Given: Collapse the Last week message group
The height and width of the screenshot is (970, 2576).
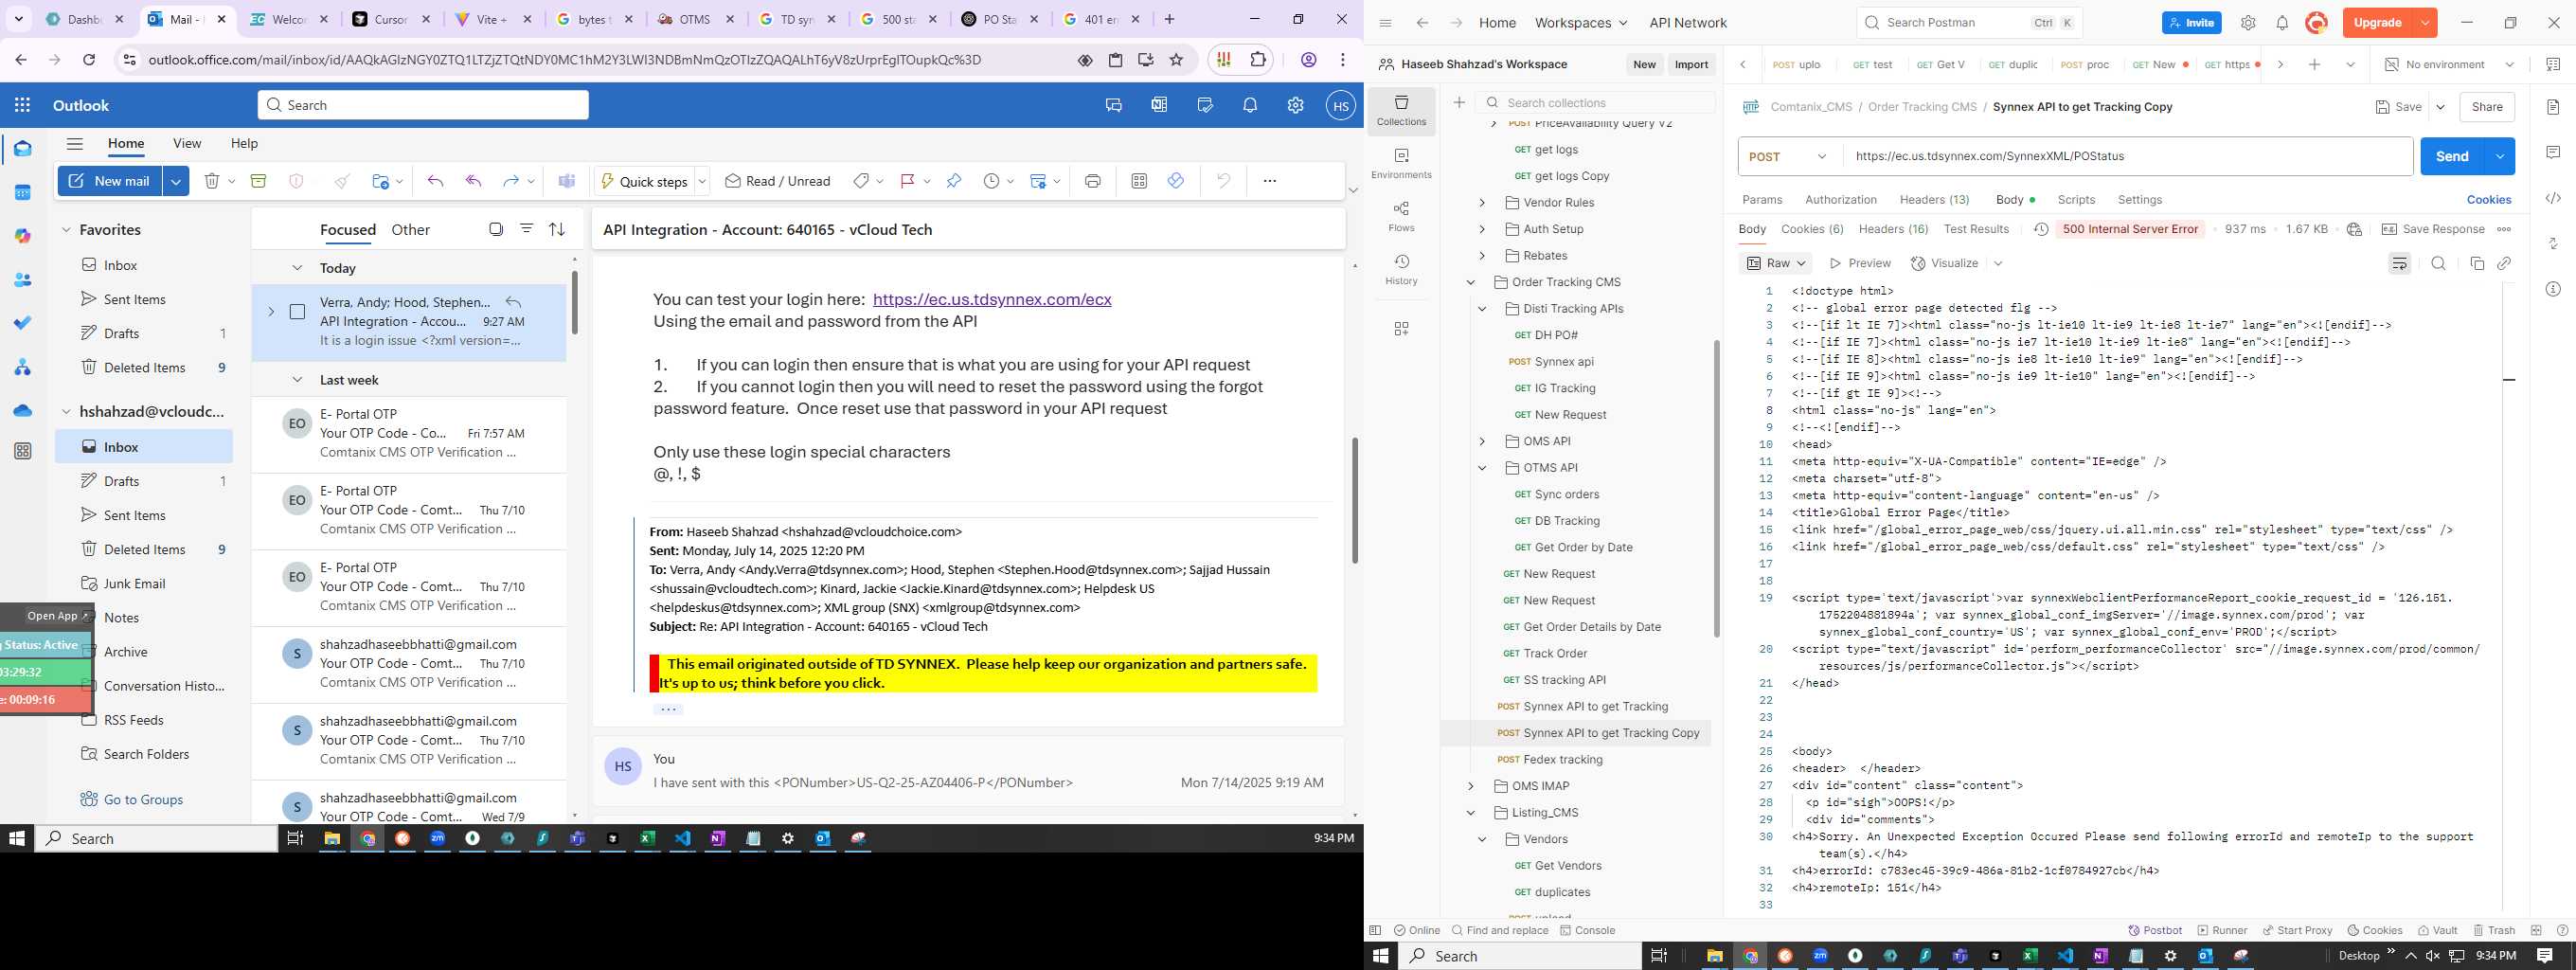Looking at the screenshot, I should click(x=297, y=380).
